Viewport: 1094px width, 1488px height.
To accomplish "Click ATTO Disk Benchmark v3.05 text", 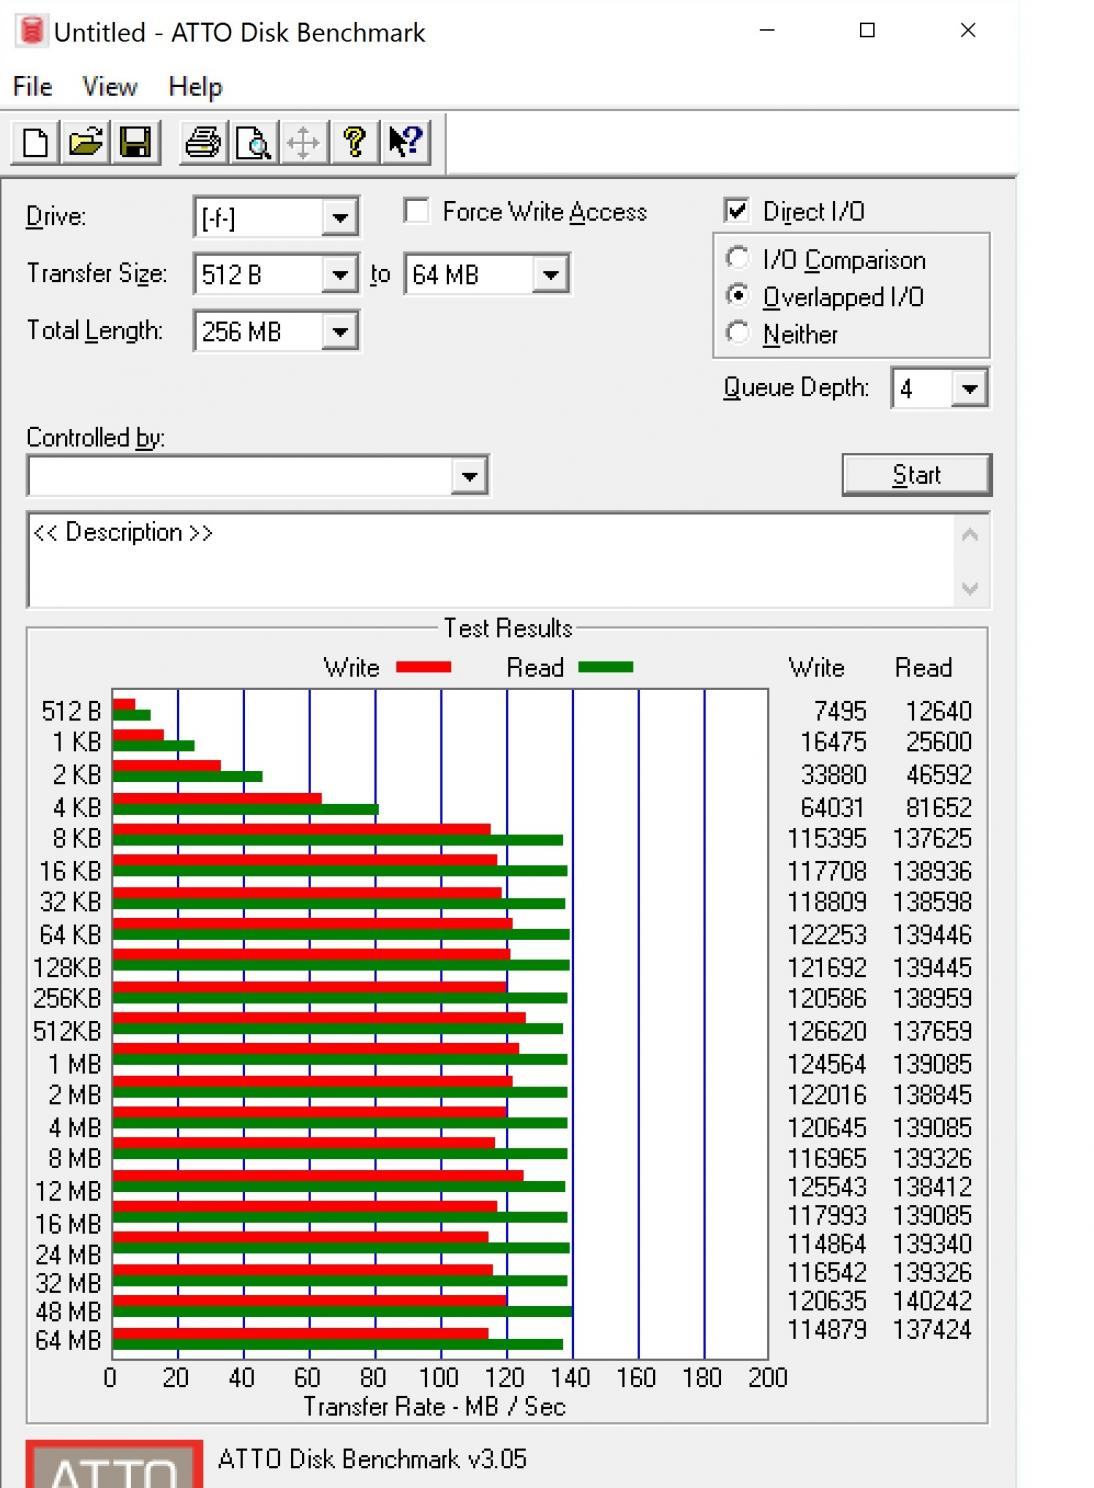I will [372, 1459].
